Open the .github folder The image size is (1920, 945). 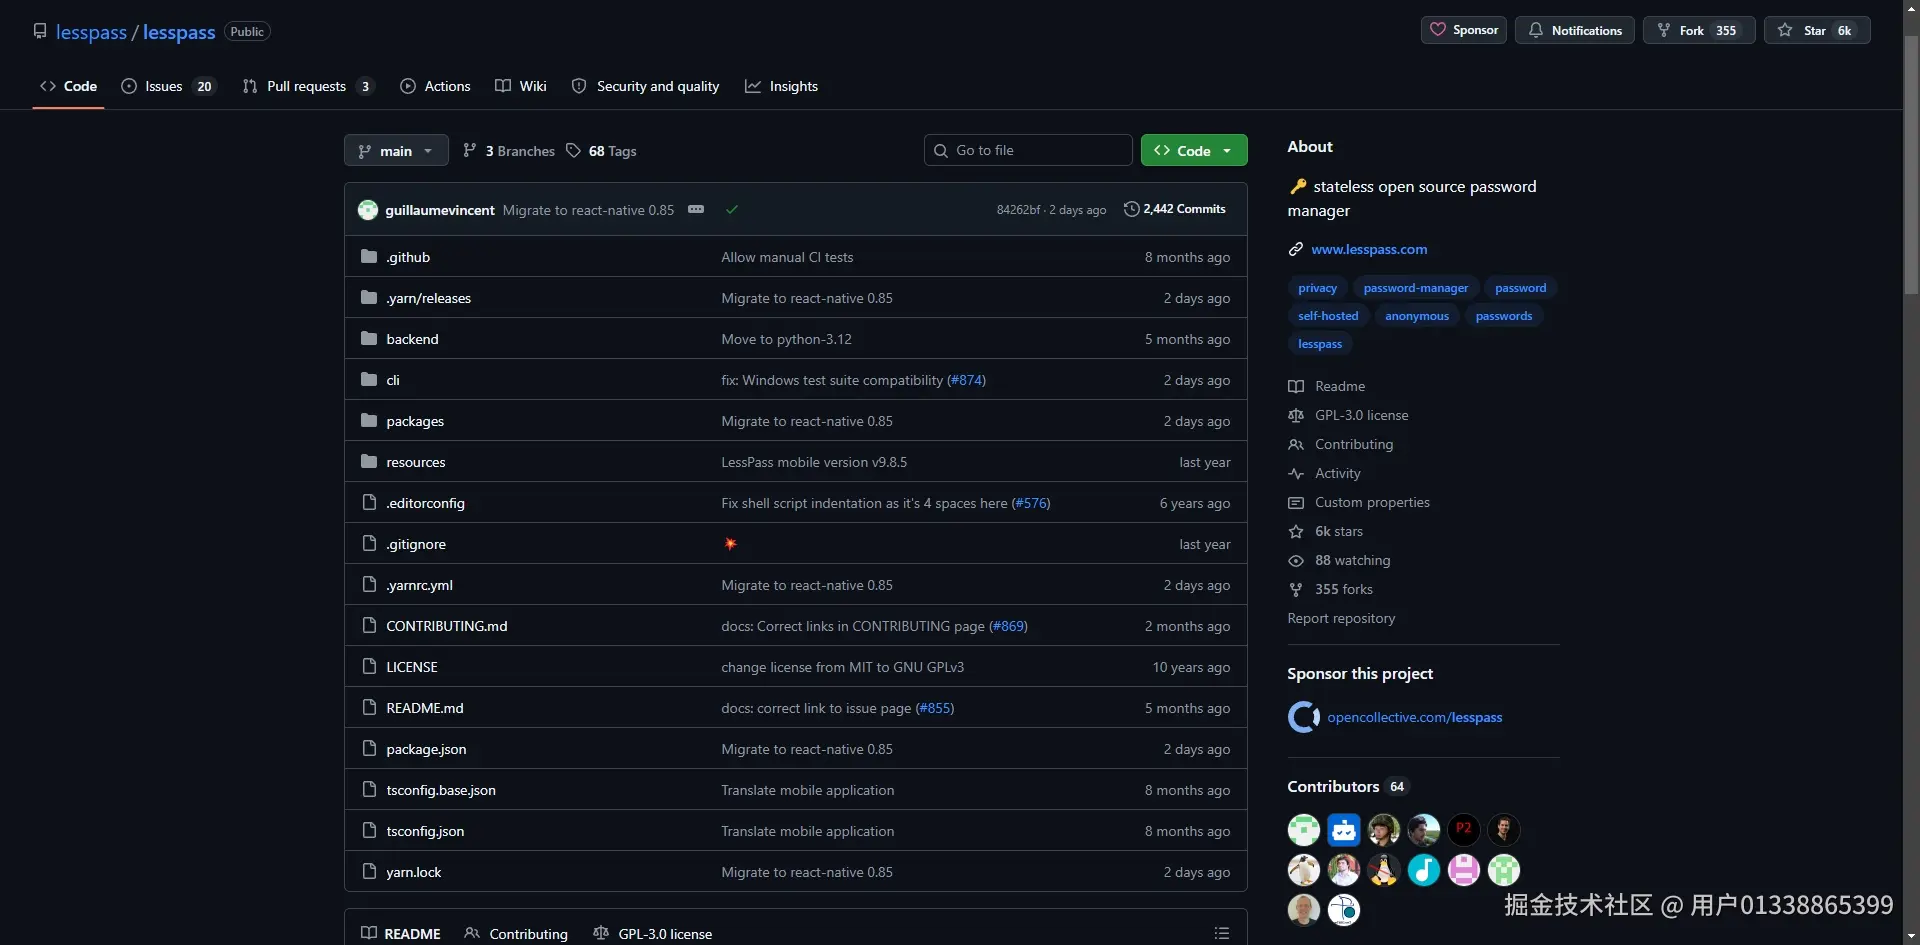point(408,257)
